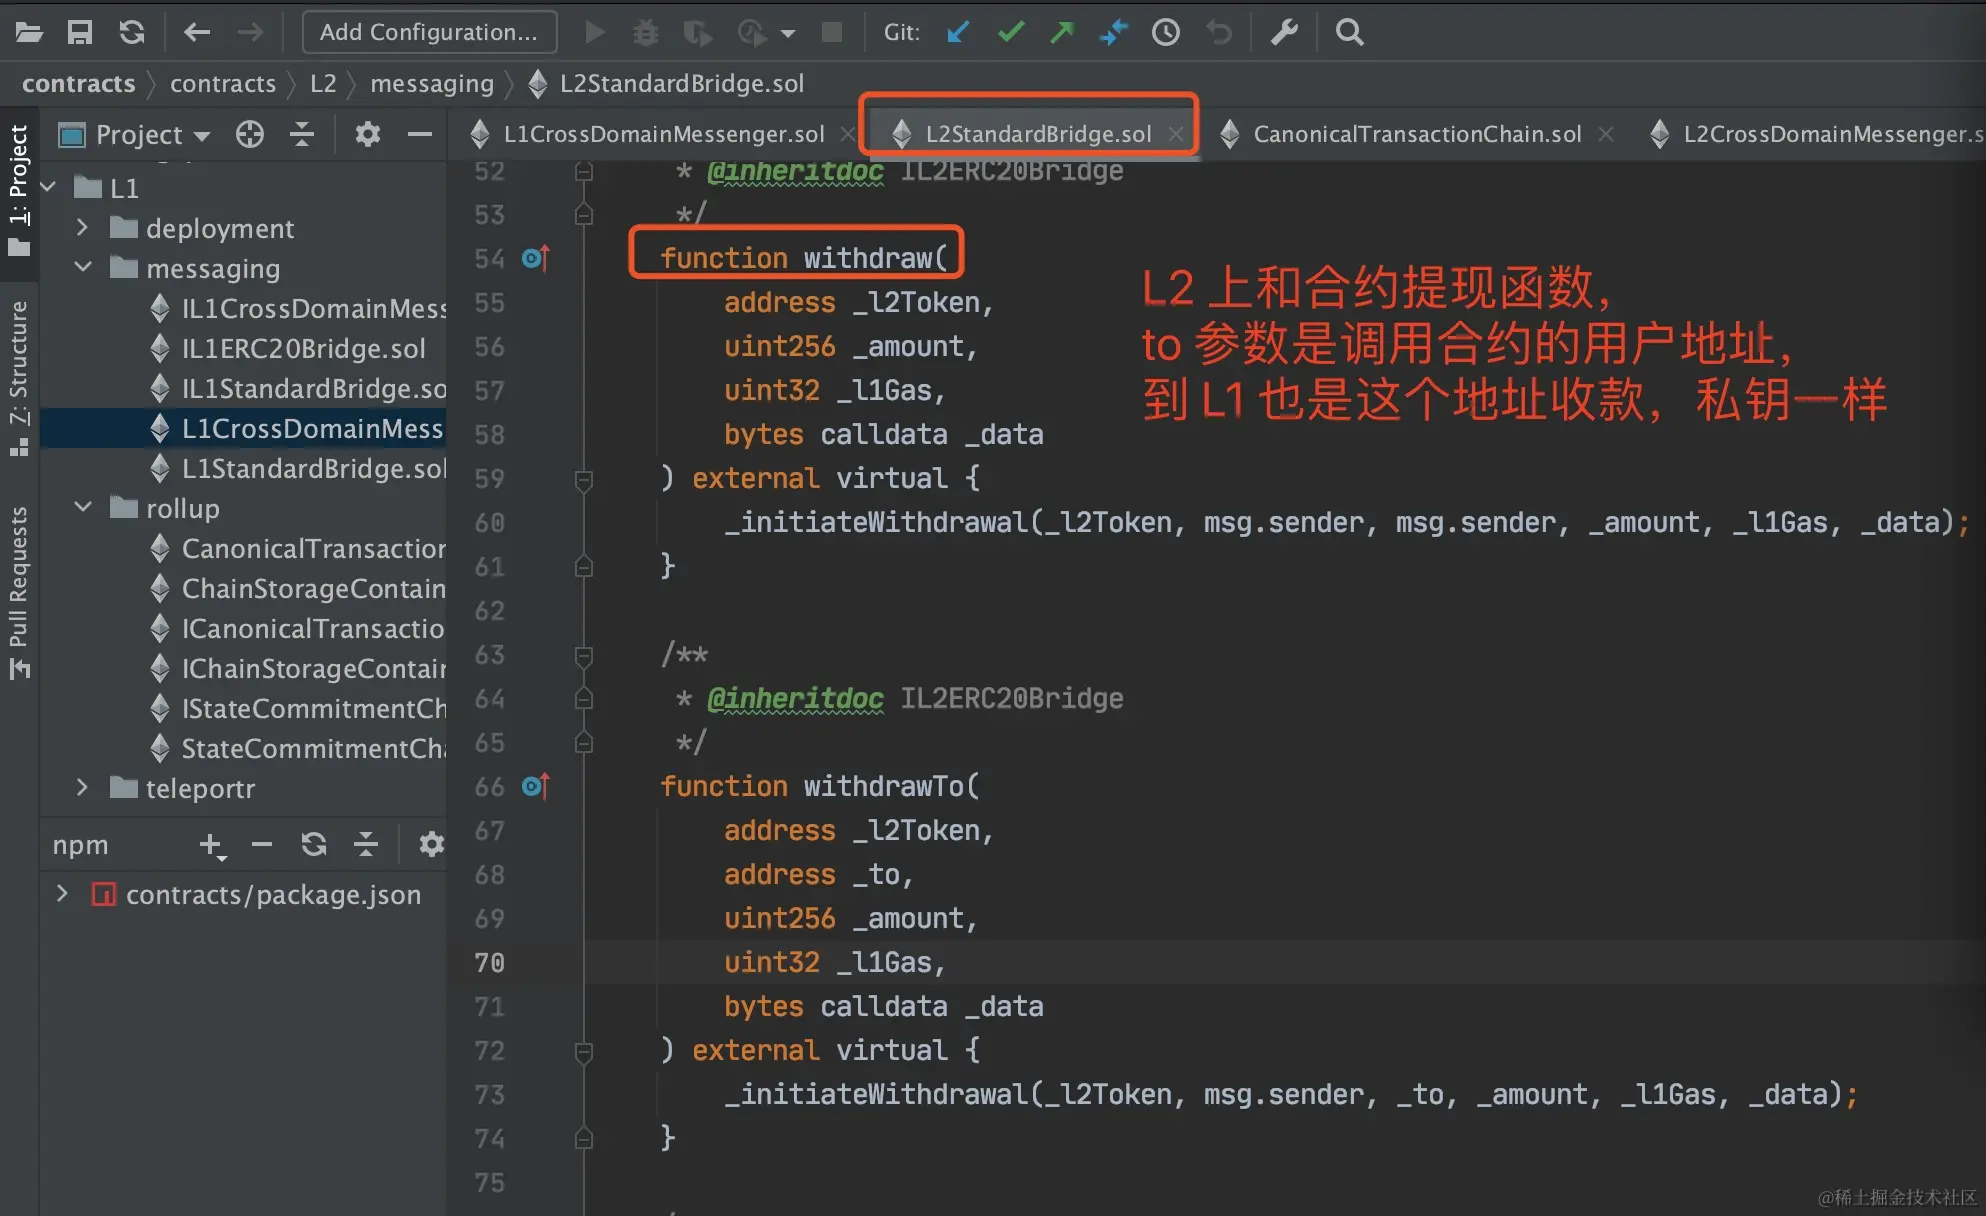Click the Git commit checkmark icon
This screenshot has width=1986, height=1216.
[x=1011, y=32]
